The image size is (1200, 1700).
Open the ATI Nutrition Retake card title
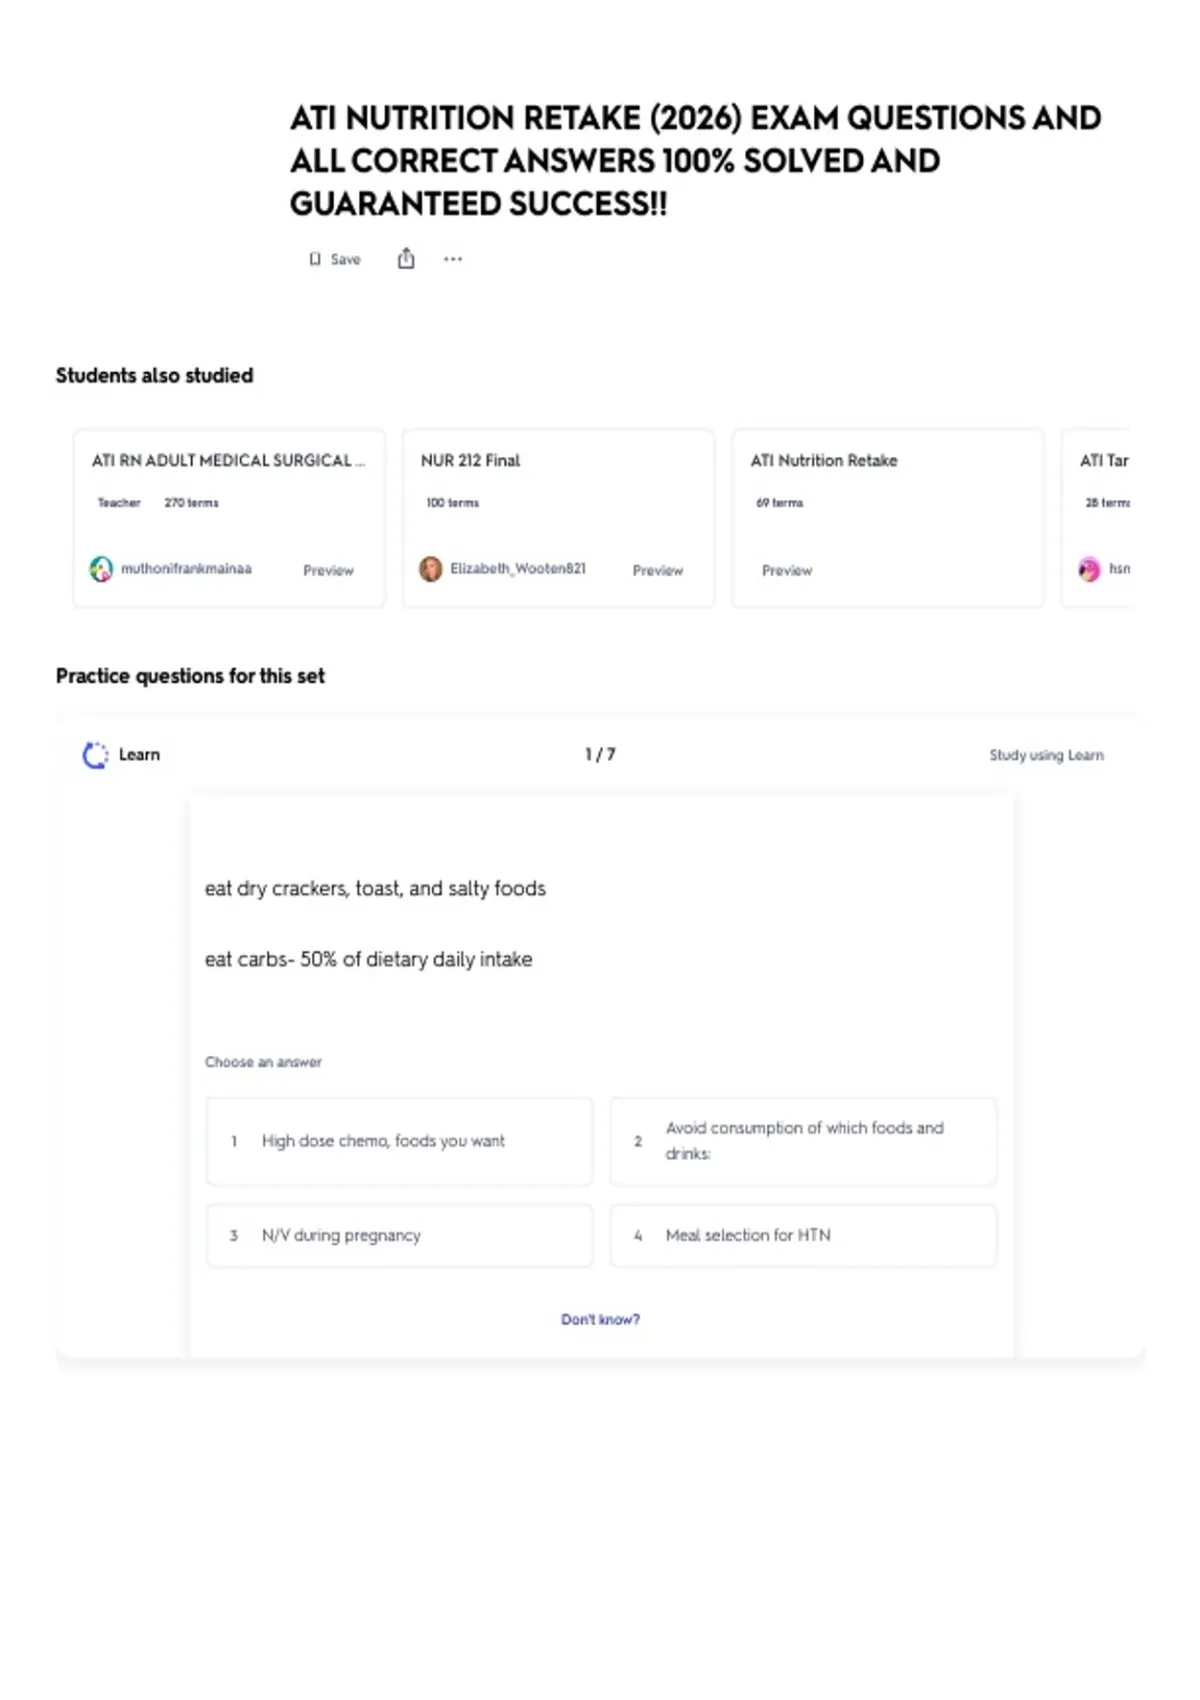[824, 461]
